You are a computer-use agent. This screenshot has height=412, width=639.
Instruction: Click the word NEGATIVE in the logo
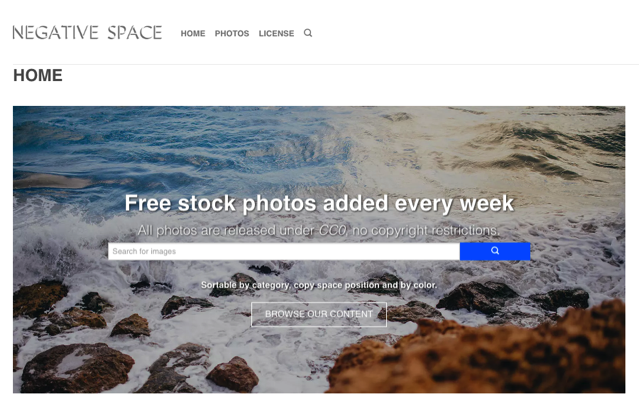coord(55,33)
